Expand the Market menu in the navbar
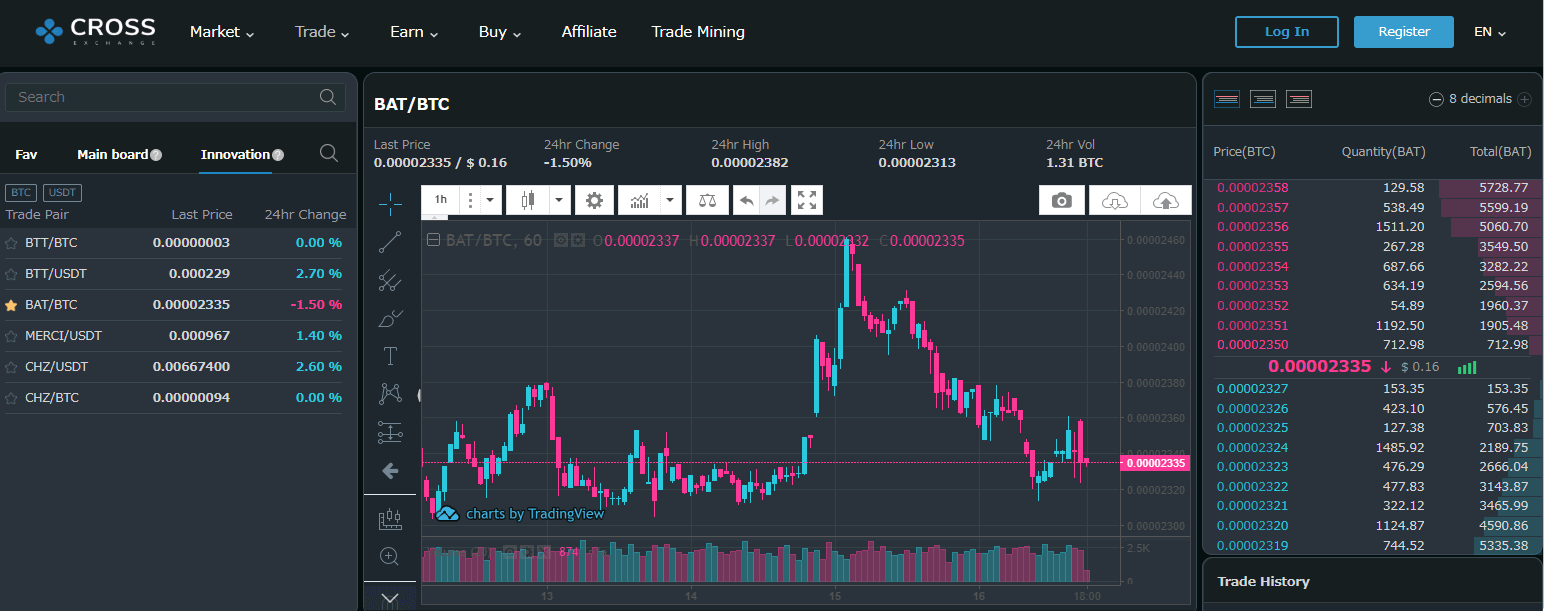This screenshot has height=611, width=1544. (x=222, y=32)
